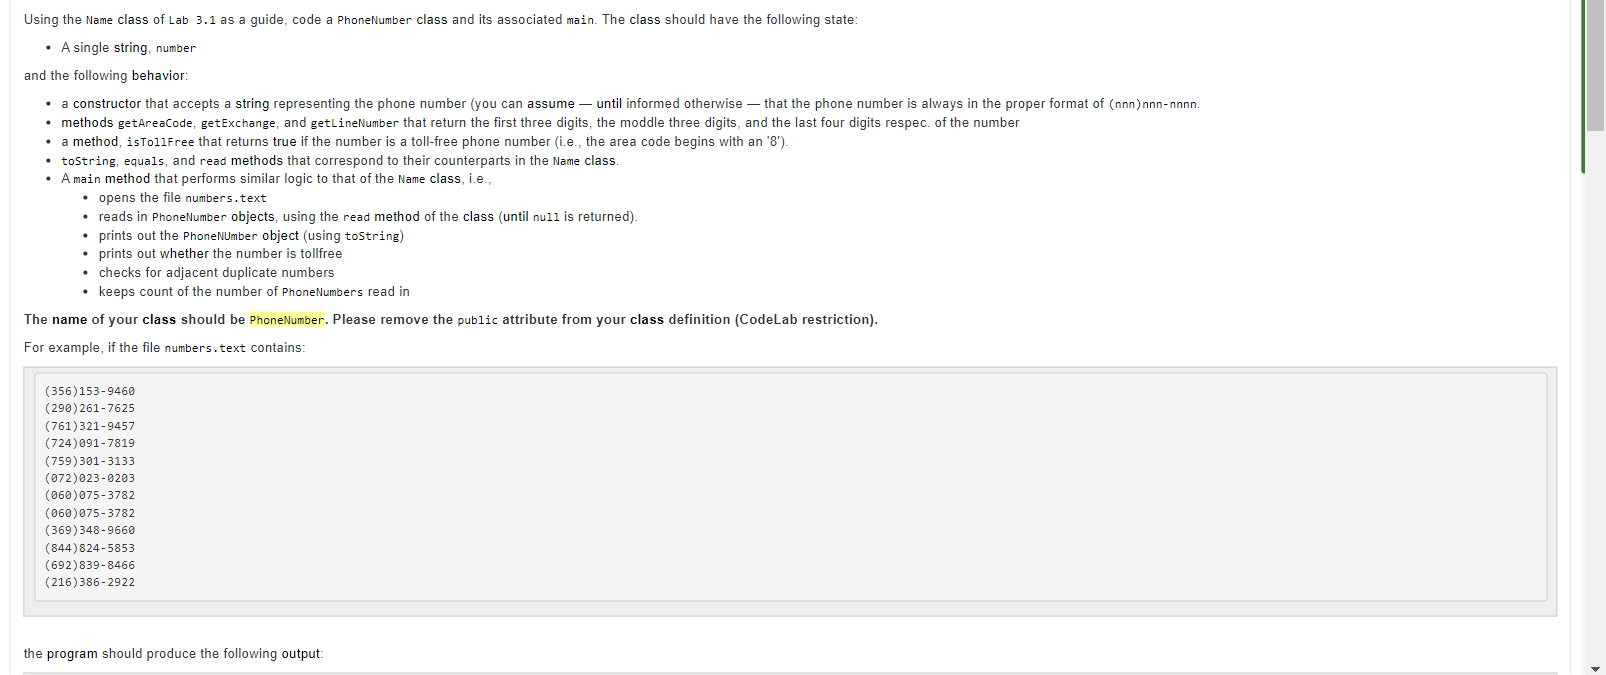Click the vertical scrollbar thumb
Screen dimensions: 1606x675
pyautogui.click(x=1595, y=66)
